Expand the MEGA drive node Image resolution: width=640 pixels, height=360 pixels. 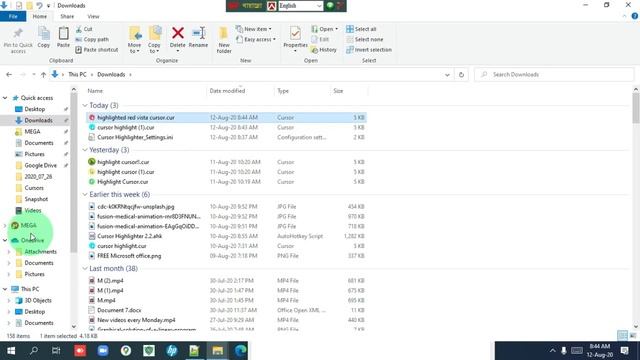5,225
